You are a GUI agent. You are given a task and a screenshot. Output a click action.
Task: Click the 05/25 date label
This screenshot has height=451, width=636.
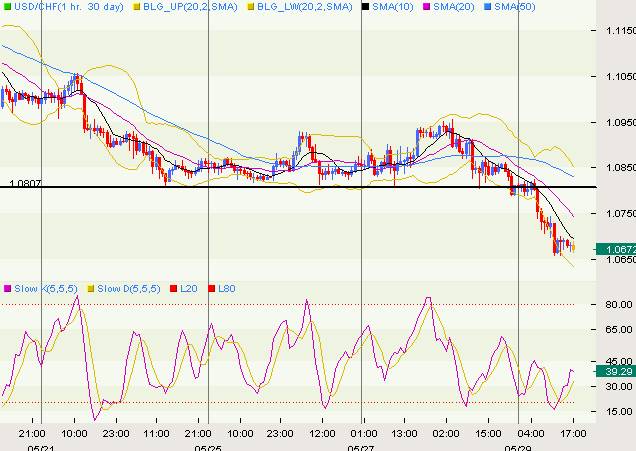(x=208, y=448)
